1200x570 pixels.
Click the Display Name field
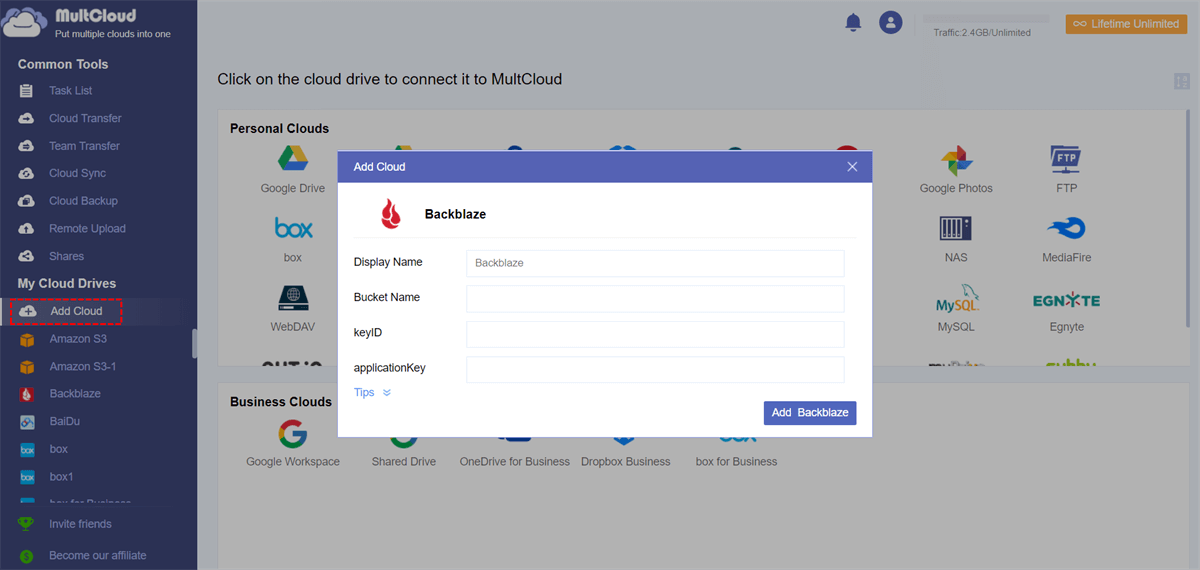[x=655, y=263]
